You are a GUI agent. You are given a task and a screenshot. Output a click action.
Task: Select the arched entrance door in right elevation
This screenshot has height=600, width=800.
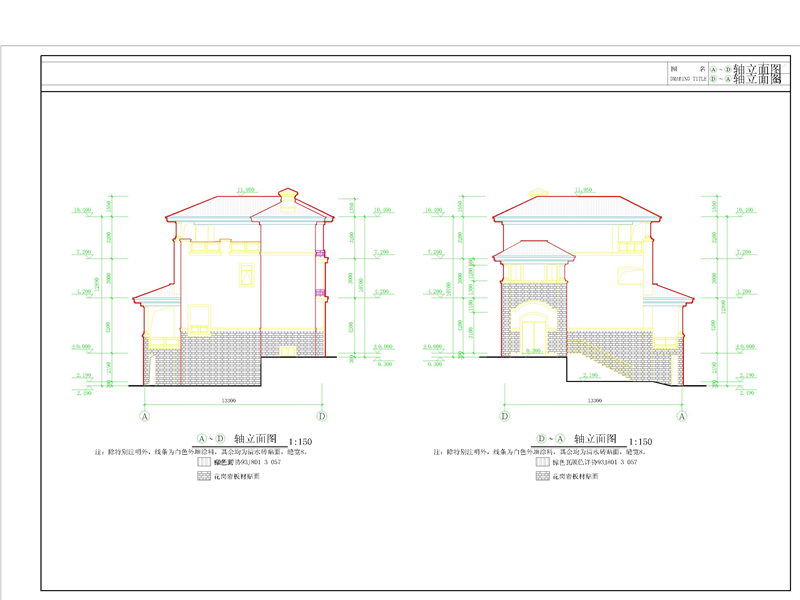point(536,334)
